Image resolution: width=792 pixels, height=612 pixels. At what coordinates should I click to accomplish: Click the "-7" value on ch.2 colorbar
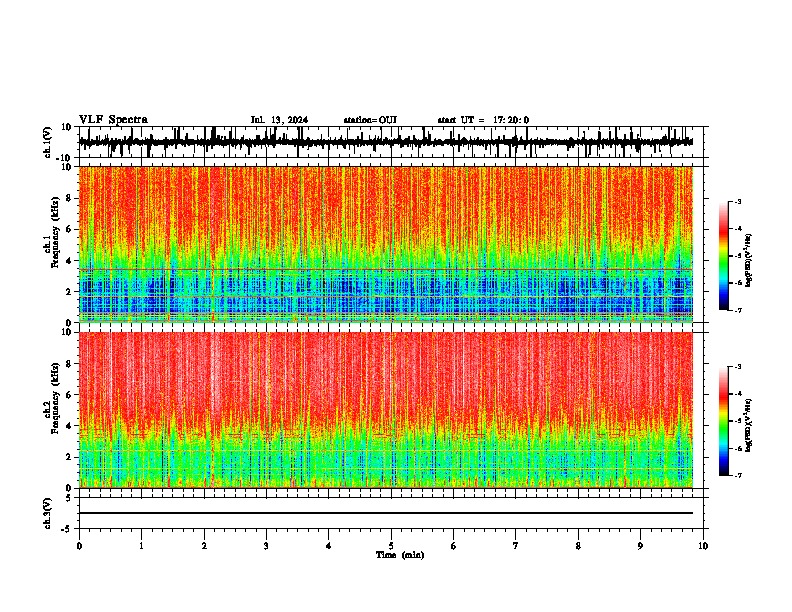[x=738, y=475]
